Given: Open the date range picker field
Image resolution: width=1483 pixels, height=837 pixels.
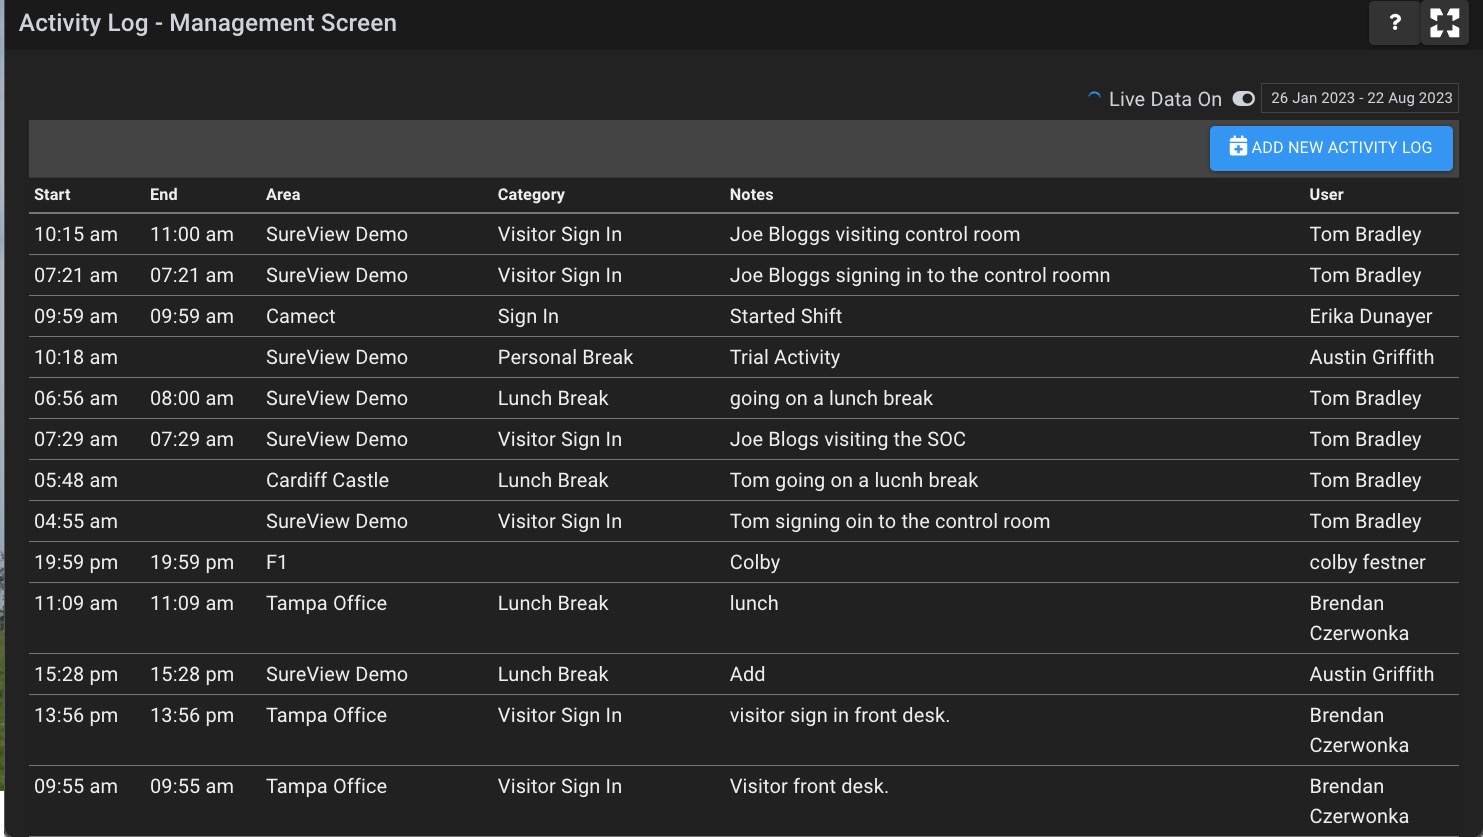Looking at the screenshot, I should [x=1361, y=98].
